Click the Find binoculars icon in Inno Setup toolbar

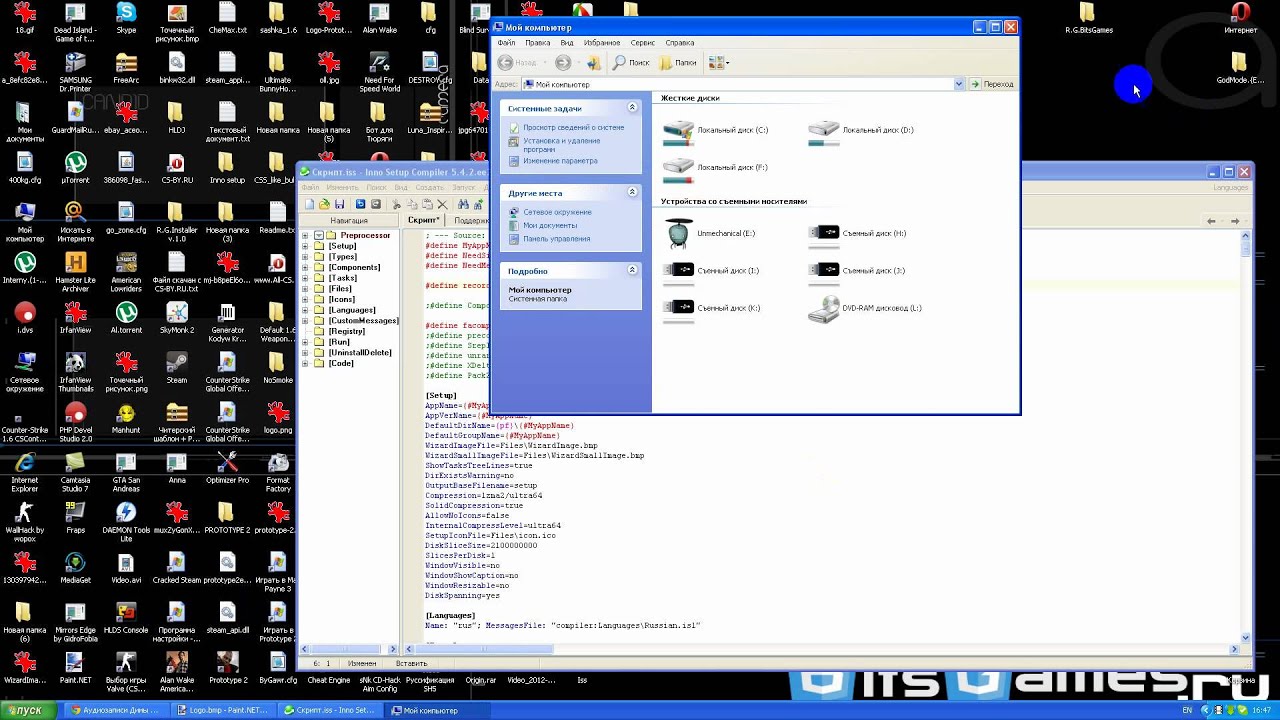[463, 204]
